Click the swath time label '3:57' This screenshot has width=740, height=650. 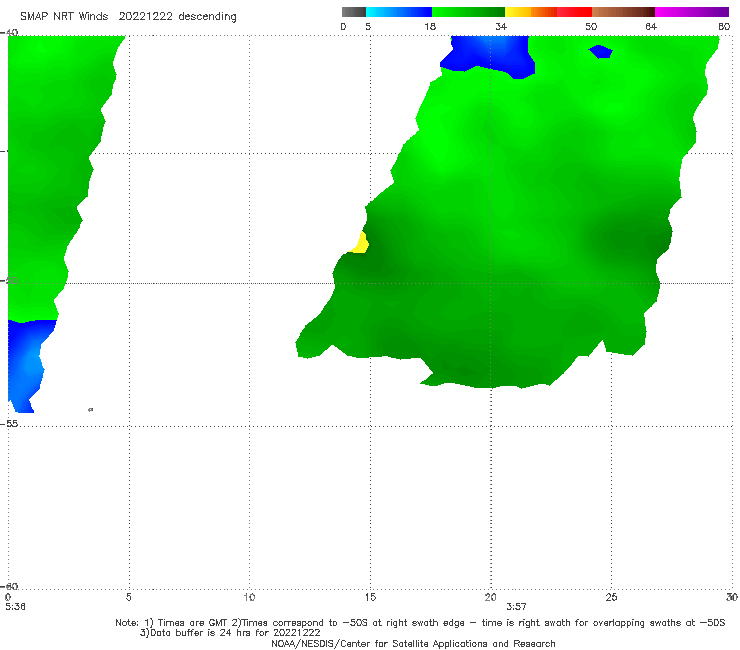point(516,607)
